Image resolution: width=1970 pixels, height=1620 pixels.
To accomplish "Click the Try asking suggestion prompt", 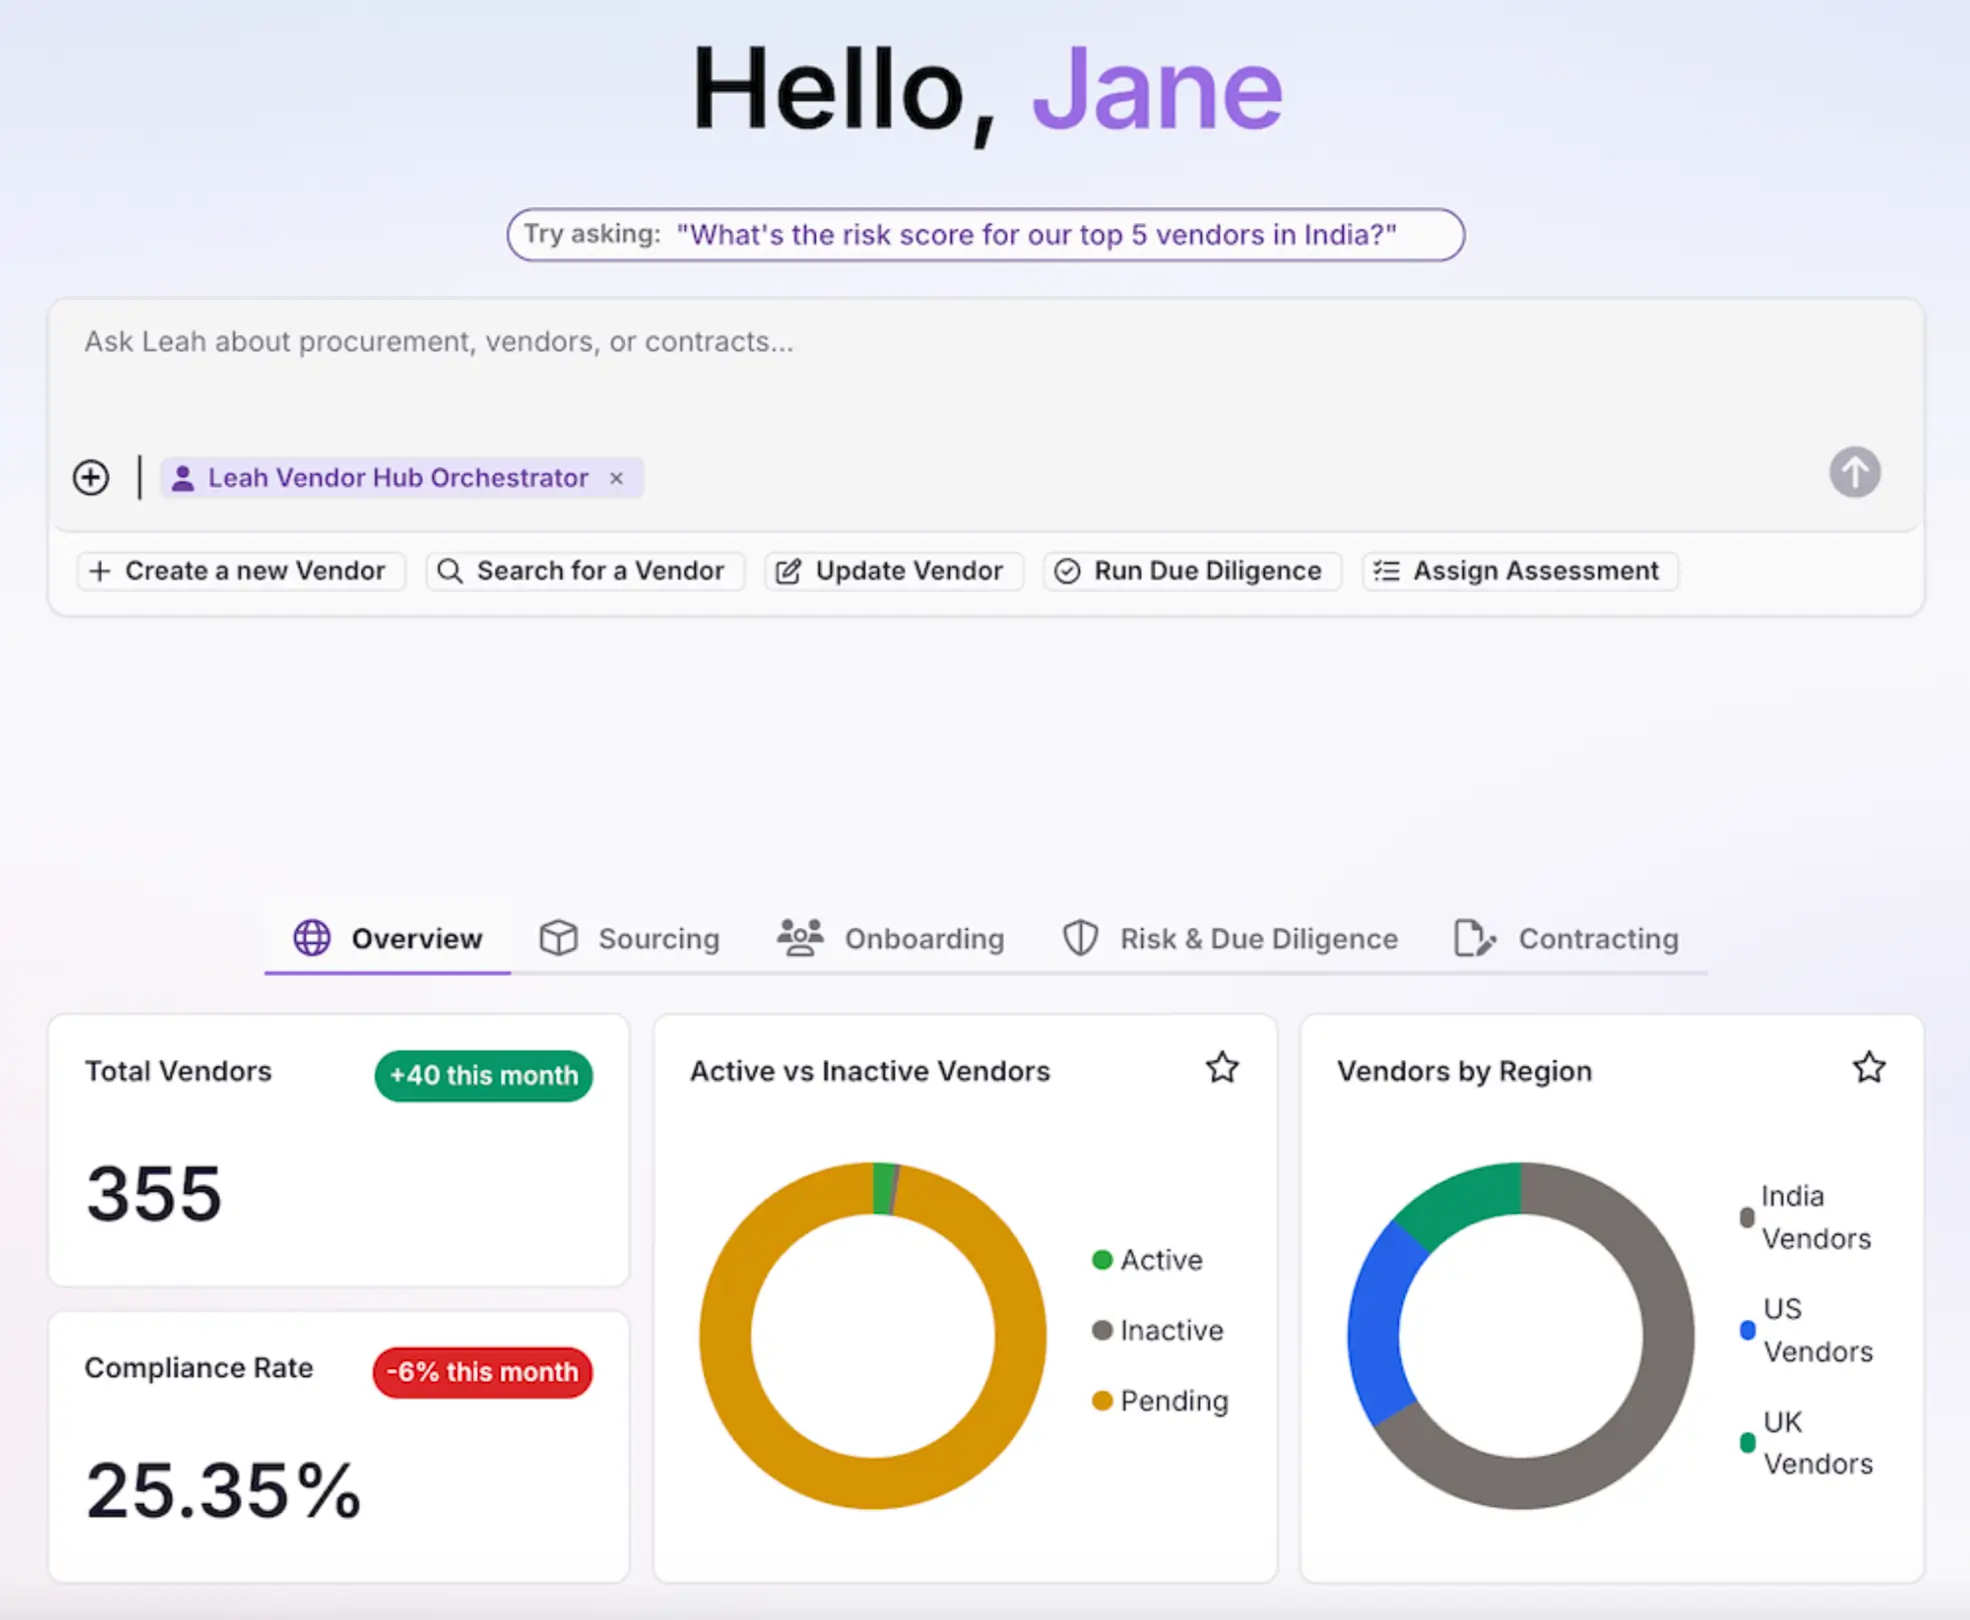I will [985, 235].
